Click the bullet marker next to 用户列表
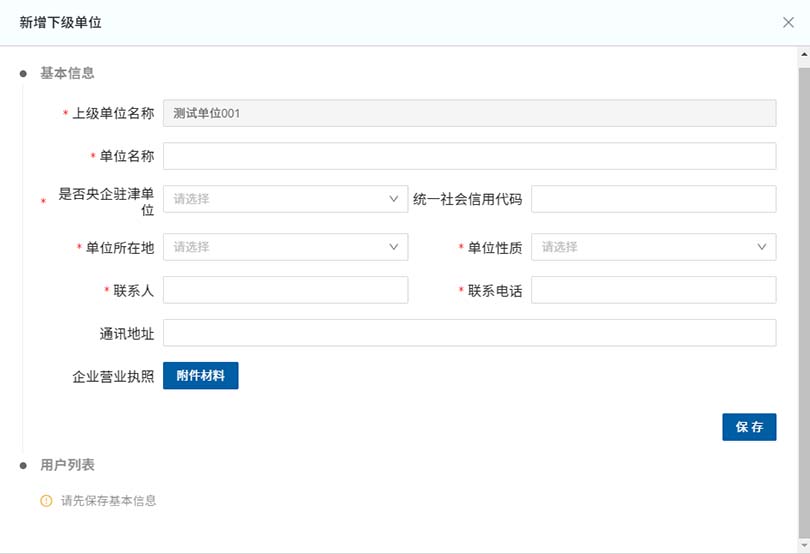The image size is (810, 554). pos(23,465)
